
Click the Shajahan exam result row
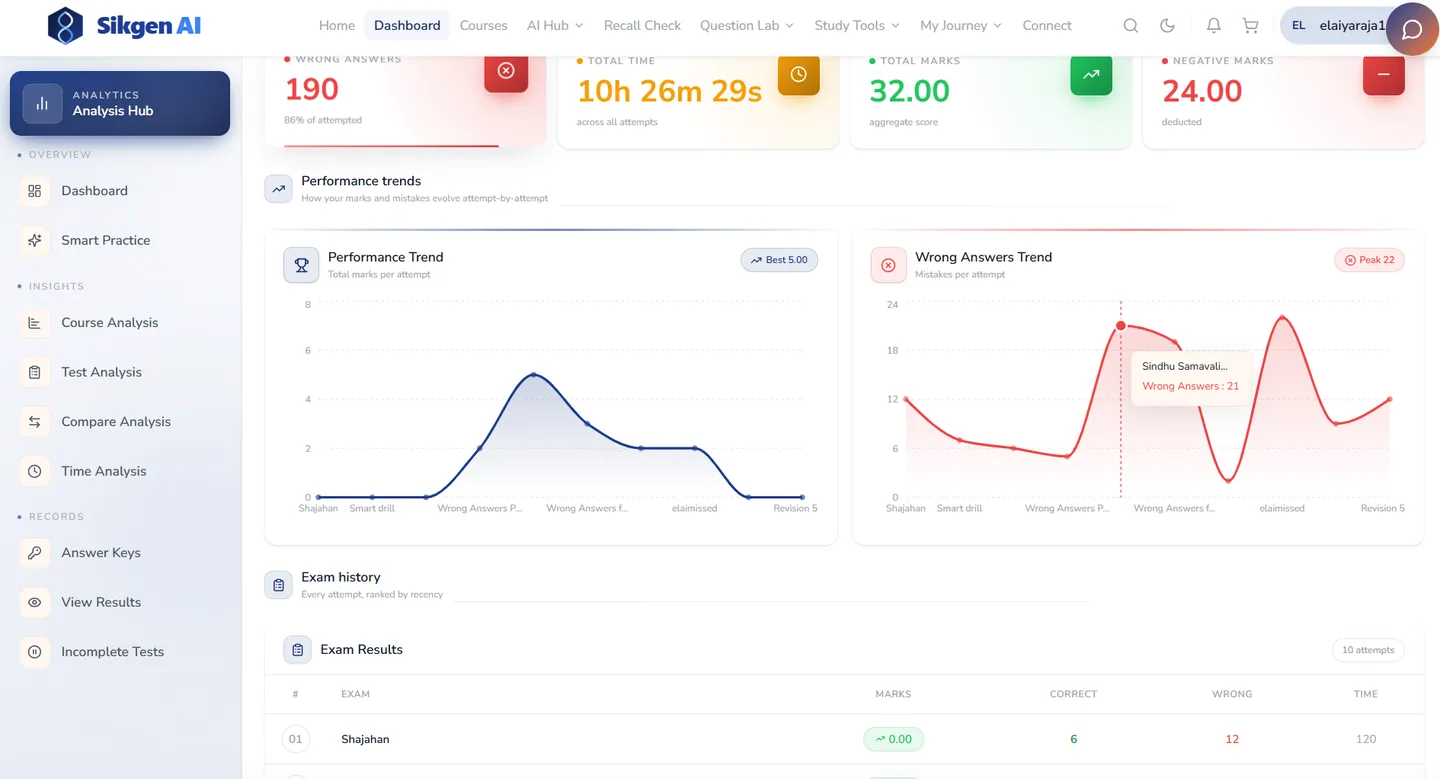pyautogui.click(x=844, y=739)
